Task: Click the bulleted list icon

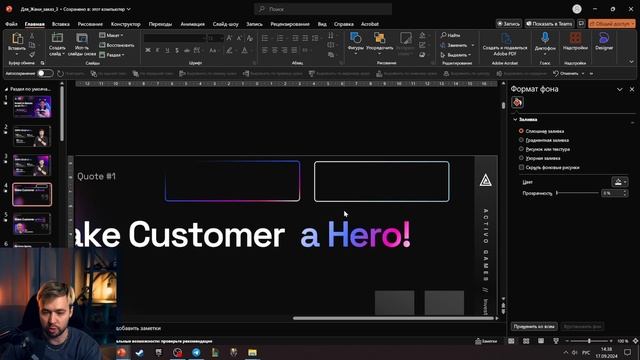Action: point(265,38)
